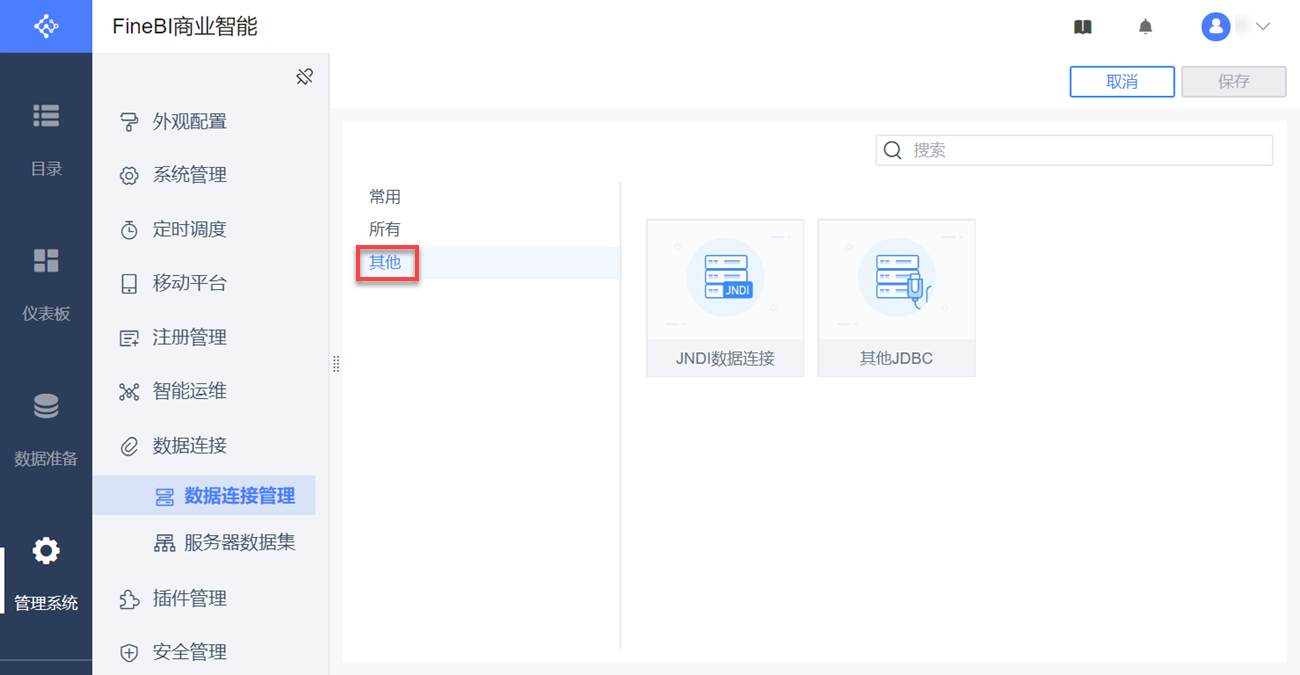
Task: Choose the 其他JDBC card
Action: pos(896,298)
